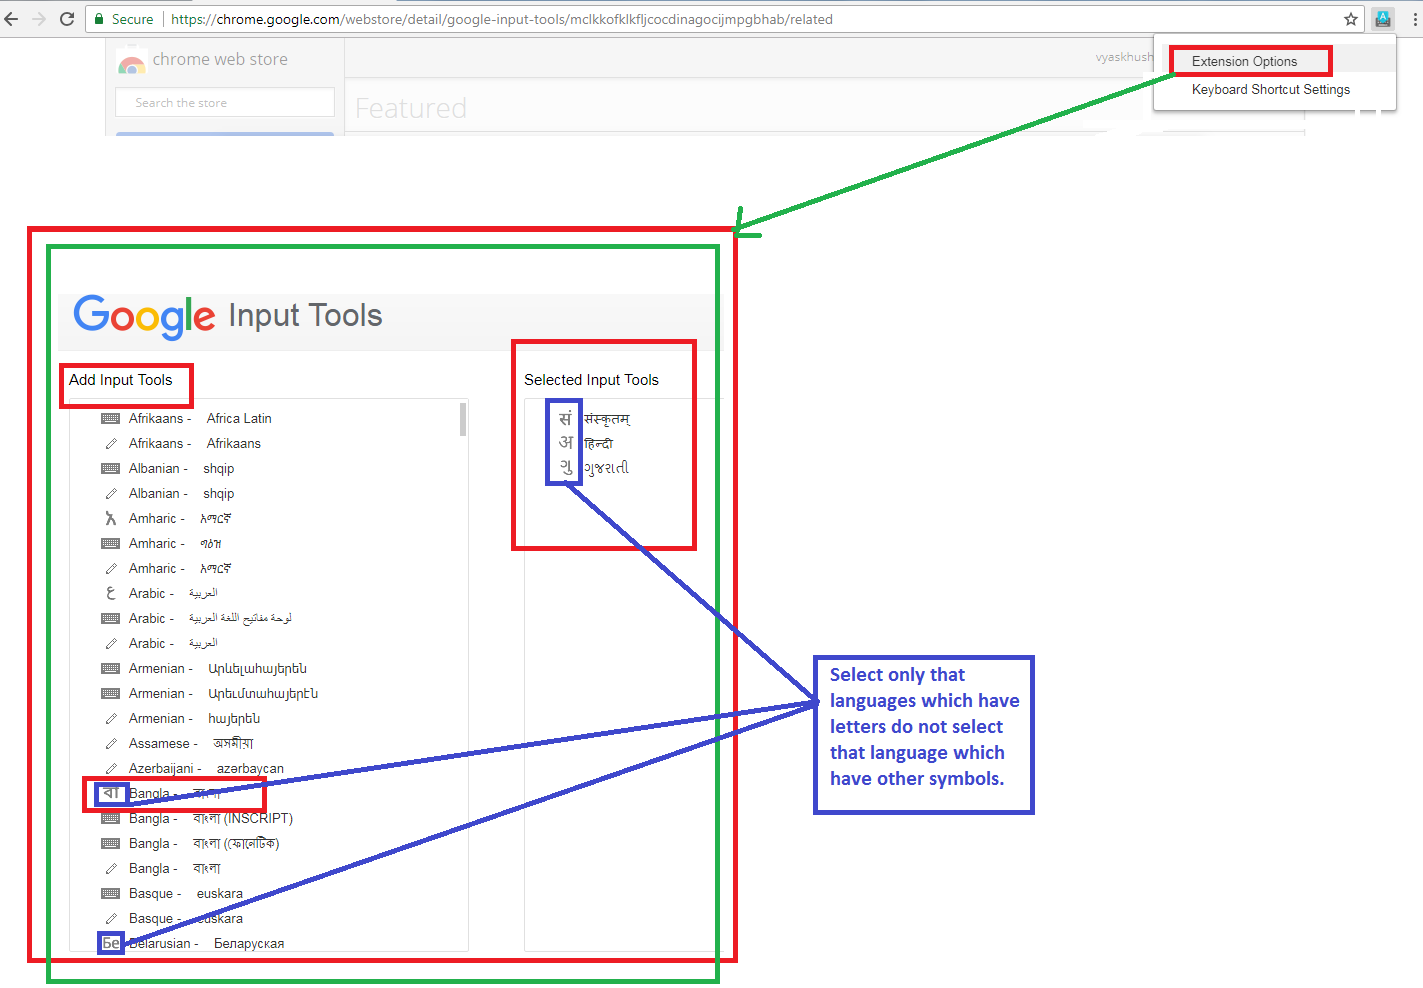The height and width of the screenshot is (988, 1423).
Task: Select the Belarusian Беларуская entry text
Action: (206, 944)
